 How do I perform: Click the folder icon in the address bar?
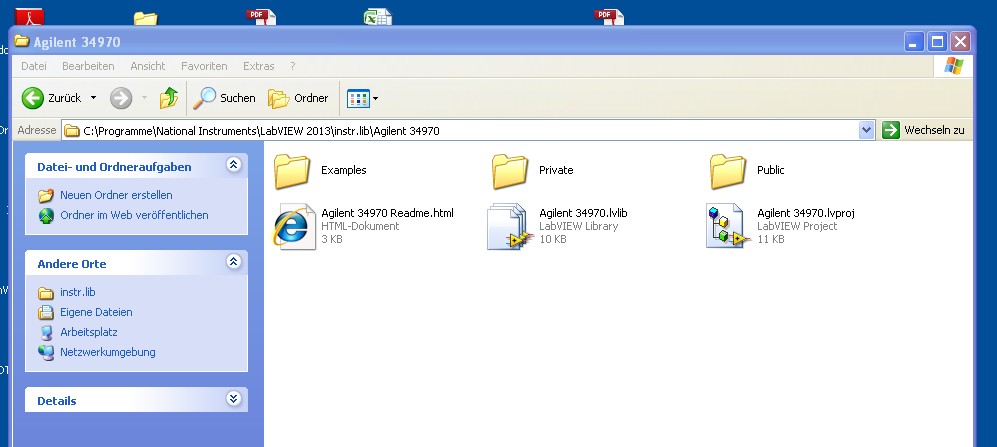click(x=72, y=131)
